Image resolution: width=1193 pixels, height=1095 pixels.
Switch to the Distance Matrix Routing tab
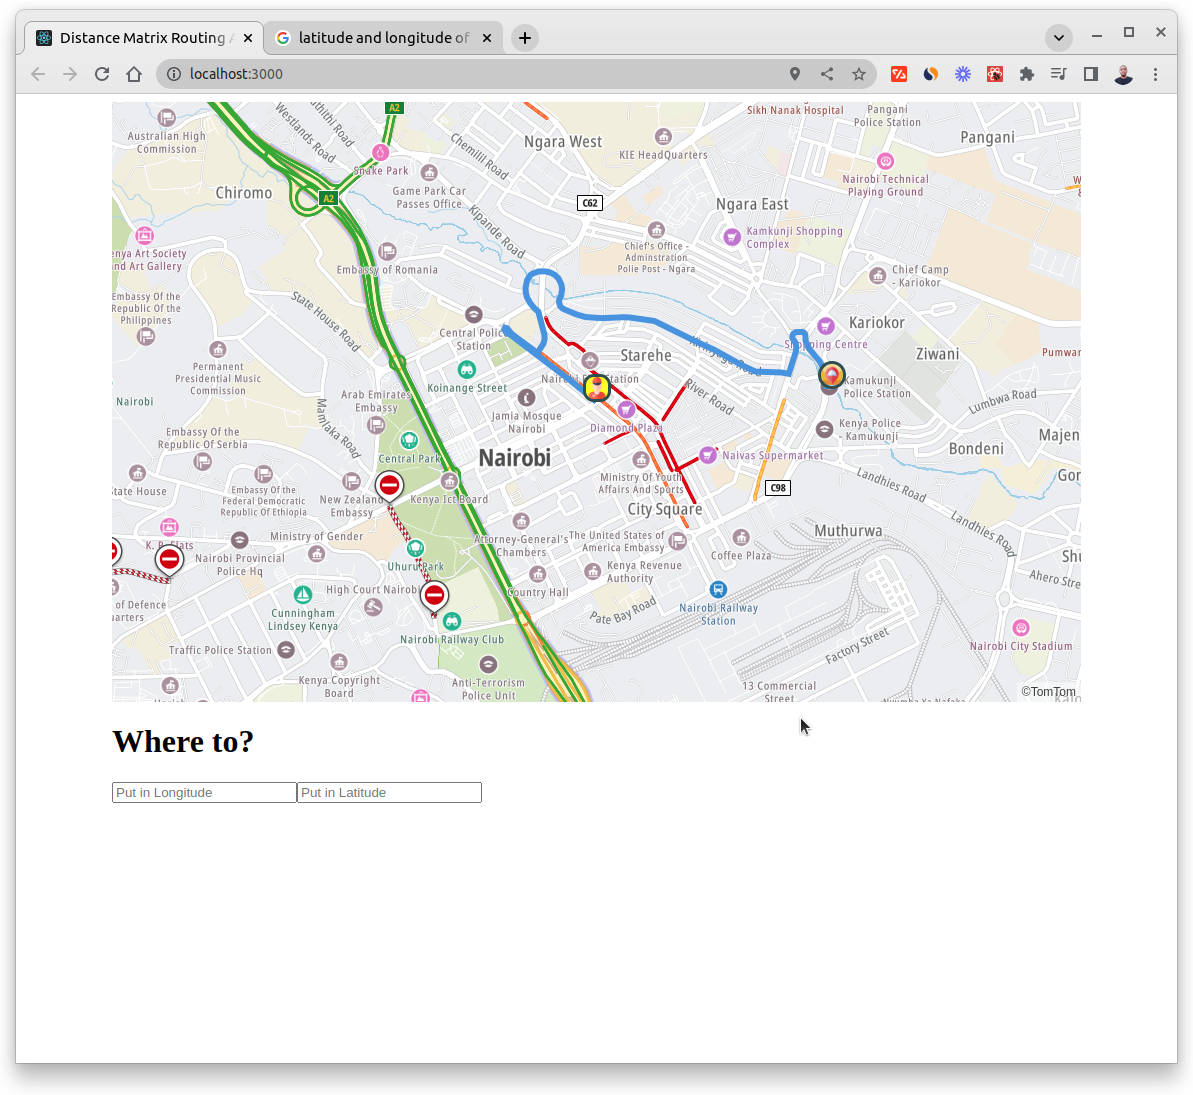(x=145, y=38)
